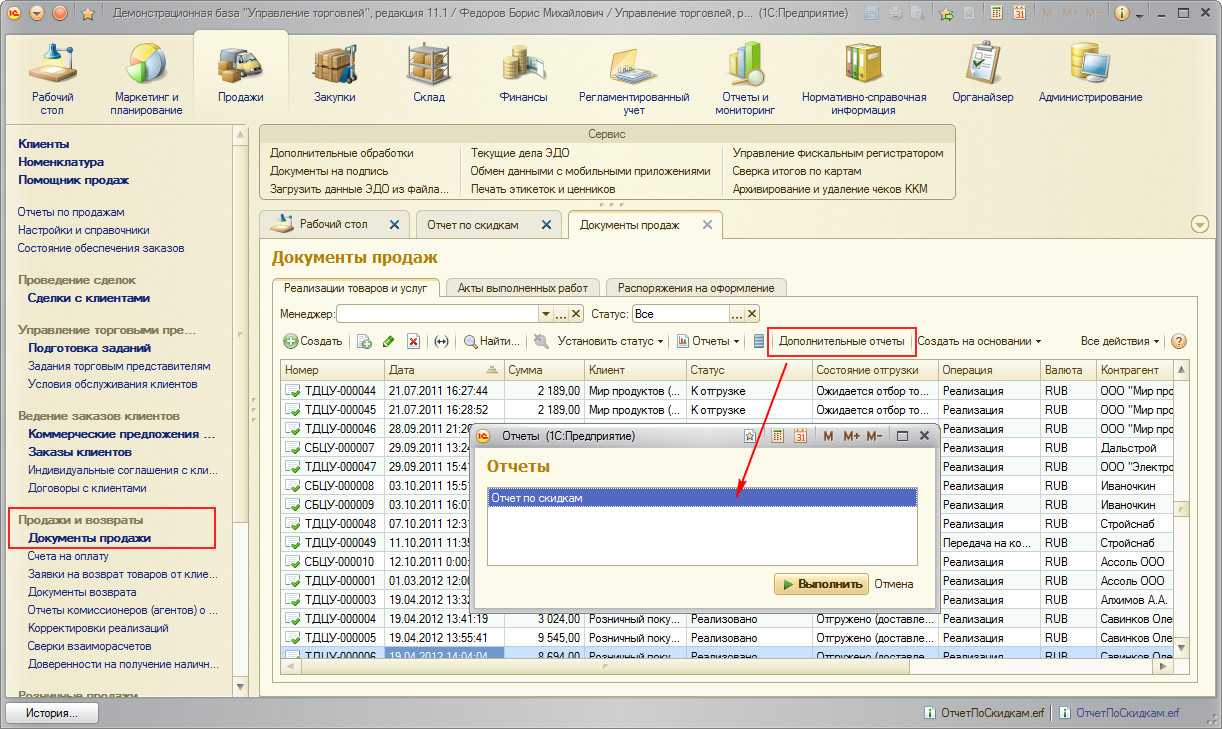
Task: Open the Менеджер dropdown list
Action: (545, 314)
